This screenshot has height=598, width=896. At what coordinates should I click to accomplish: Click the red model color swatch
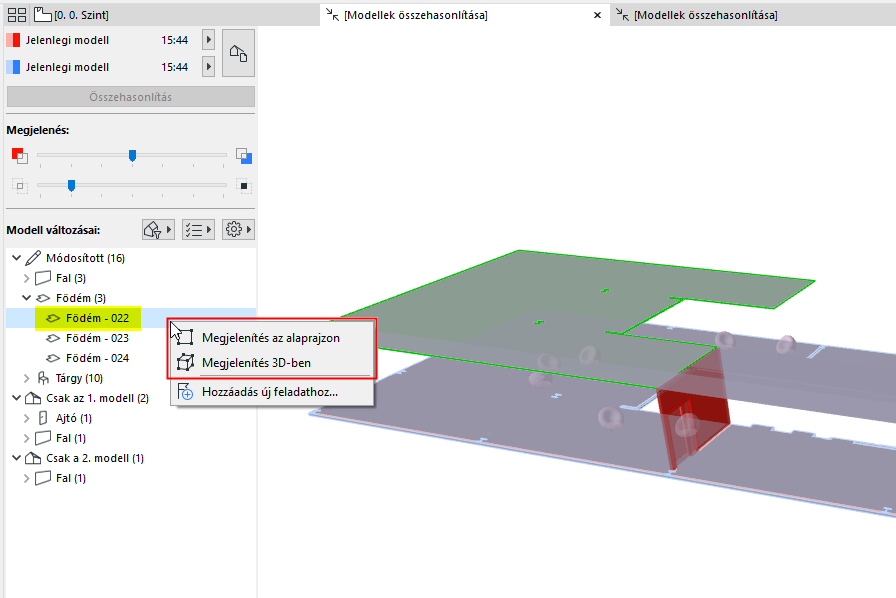pos(13,40)
